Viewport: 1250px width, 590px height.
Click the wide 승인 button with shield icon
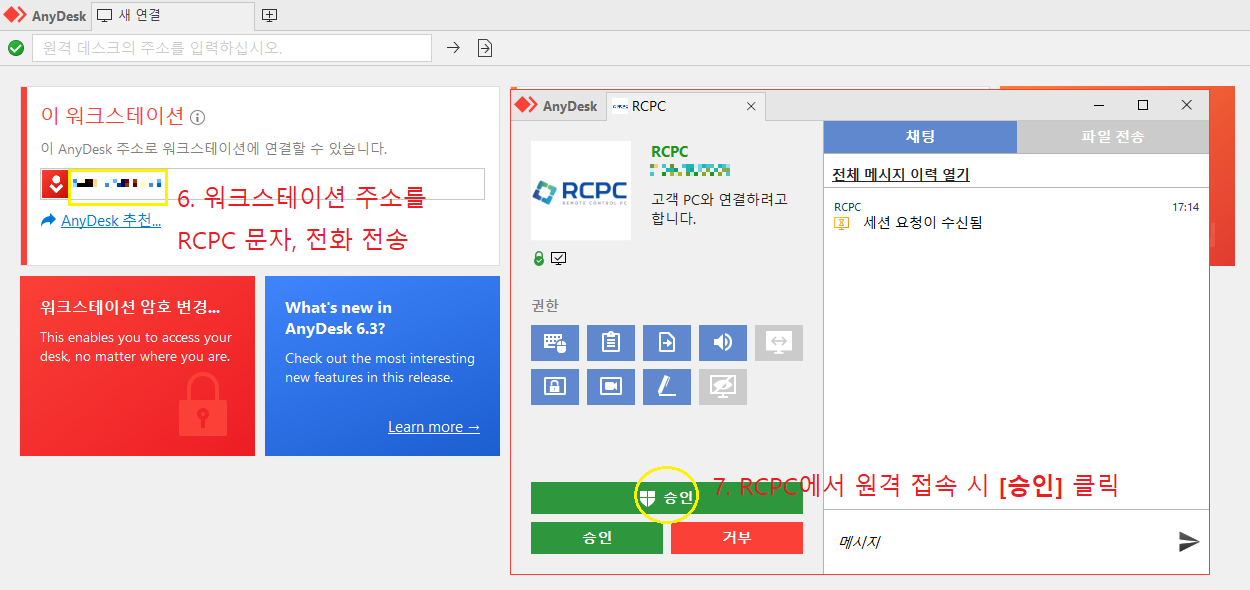667,498
